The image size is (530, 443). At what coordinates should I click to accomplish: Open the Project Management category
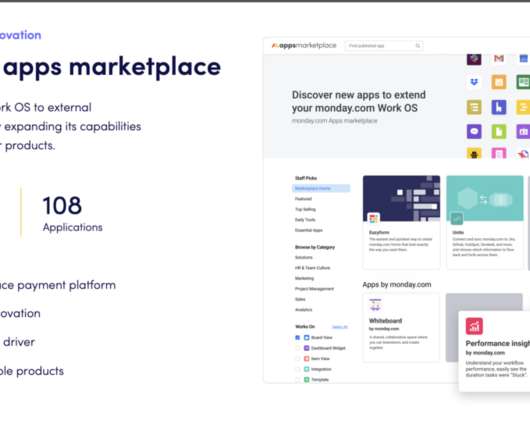pos(314,289)
